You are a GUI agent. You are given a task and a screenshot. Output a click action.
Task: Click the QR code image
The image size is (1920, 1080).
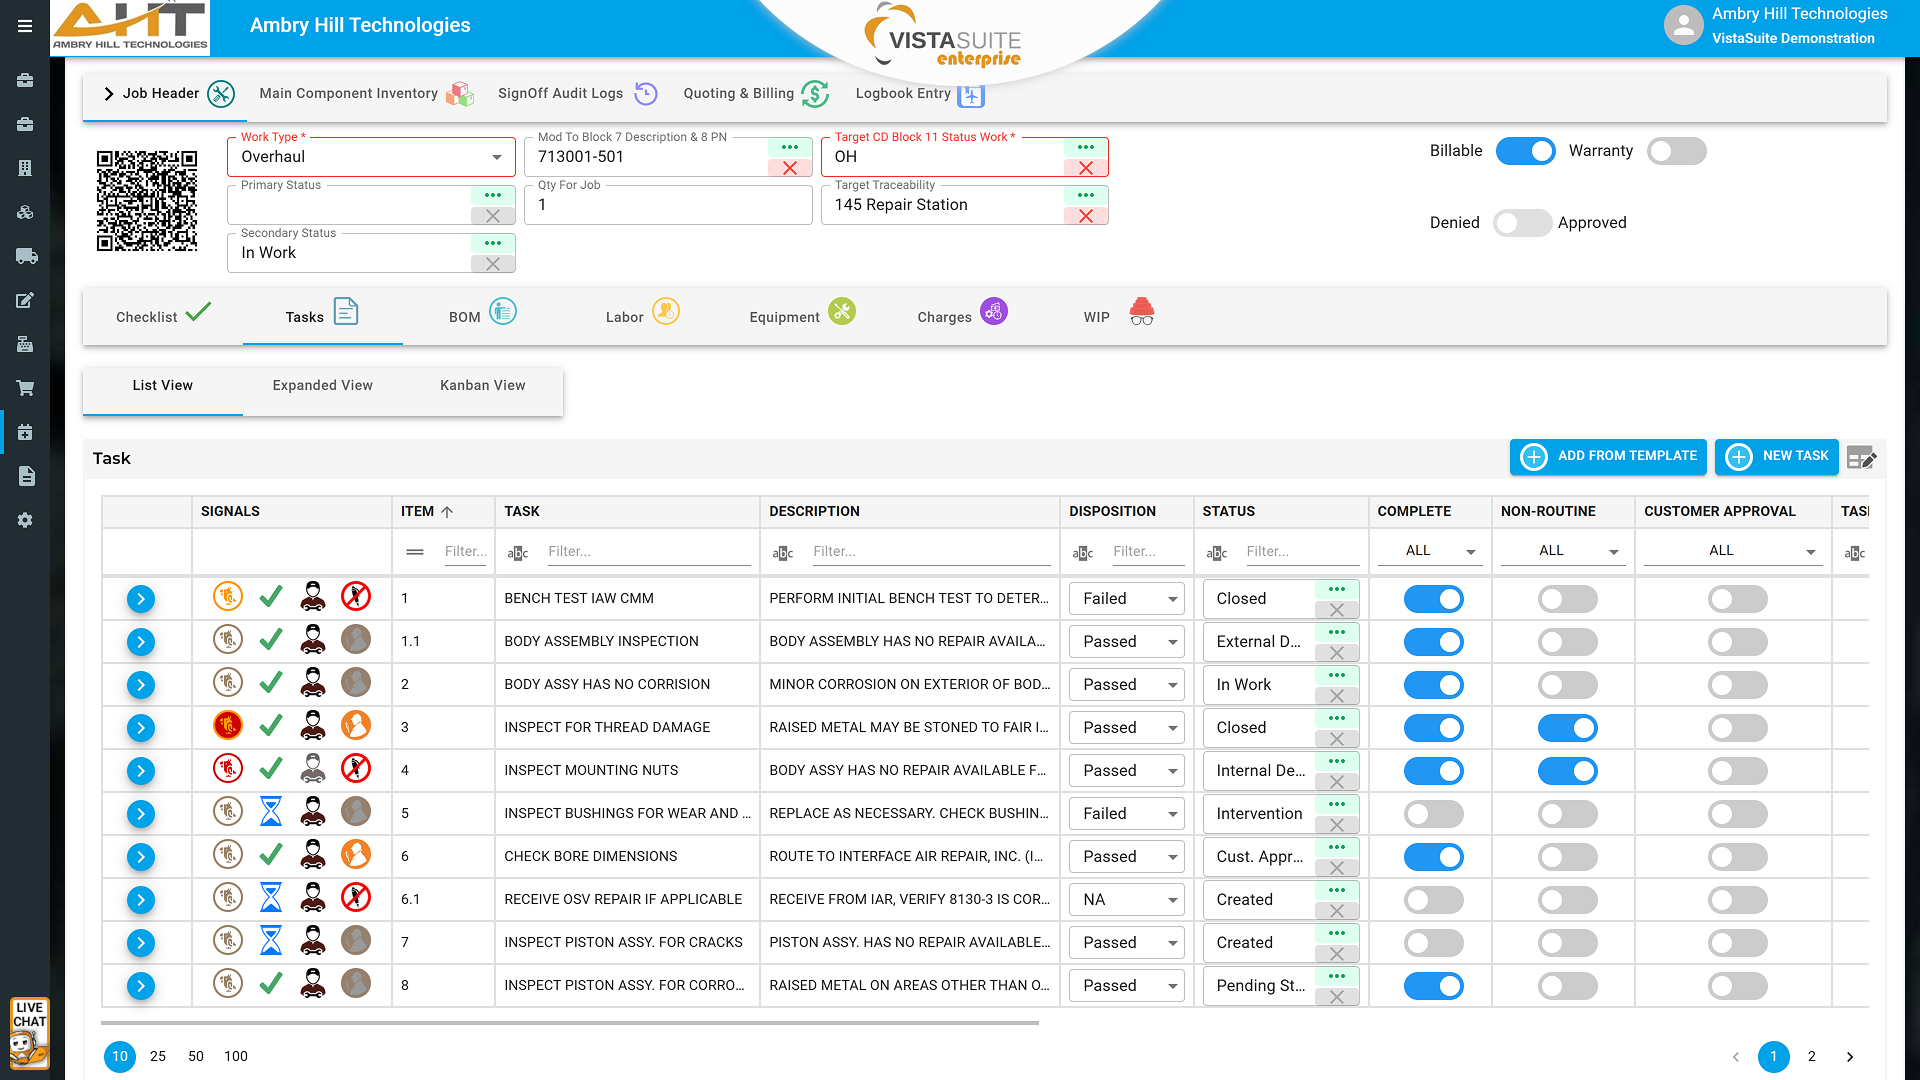(x=147, y=201)
